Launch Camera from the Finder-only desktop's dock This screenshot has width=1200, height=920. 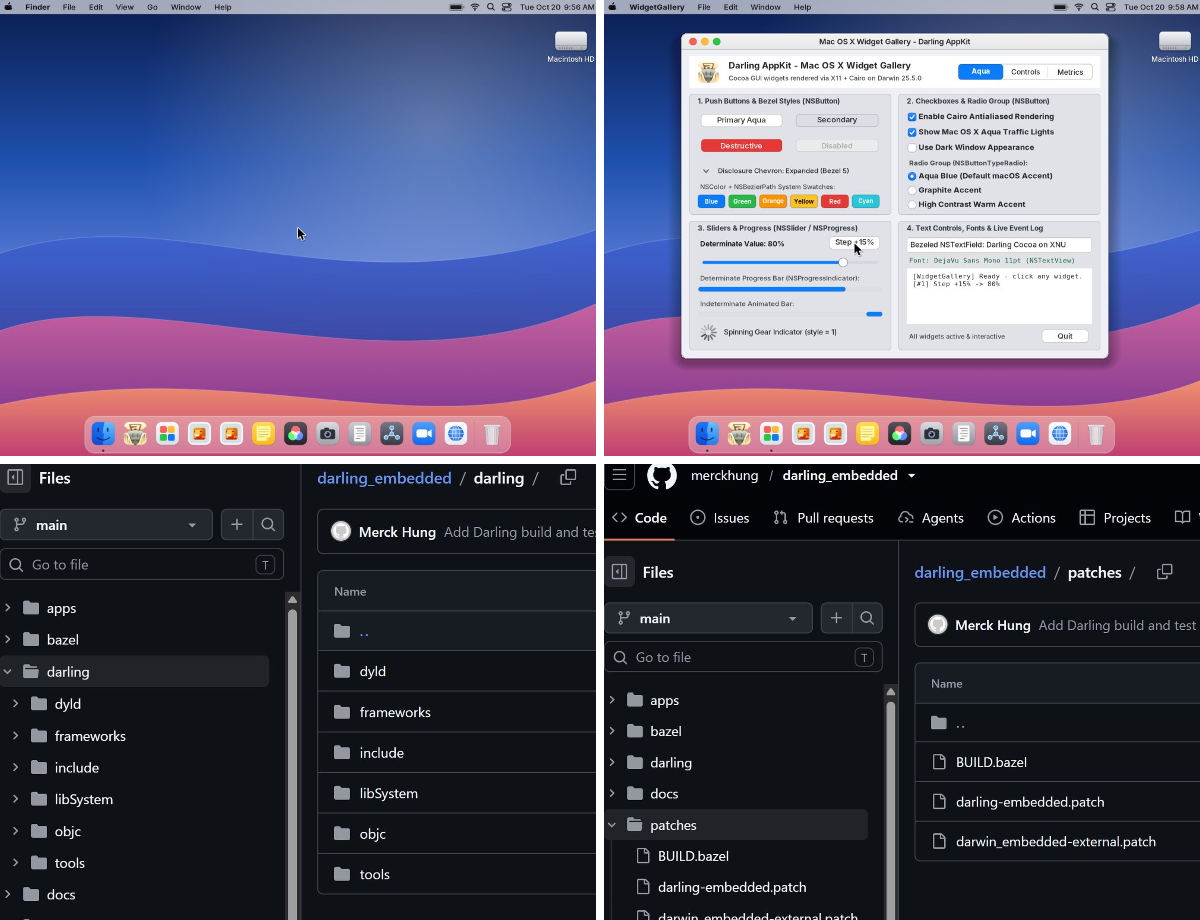point(327,433)
